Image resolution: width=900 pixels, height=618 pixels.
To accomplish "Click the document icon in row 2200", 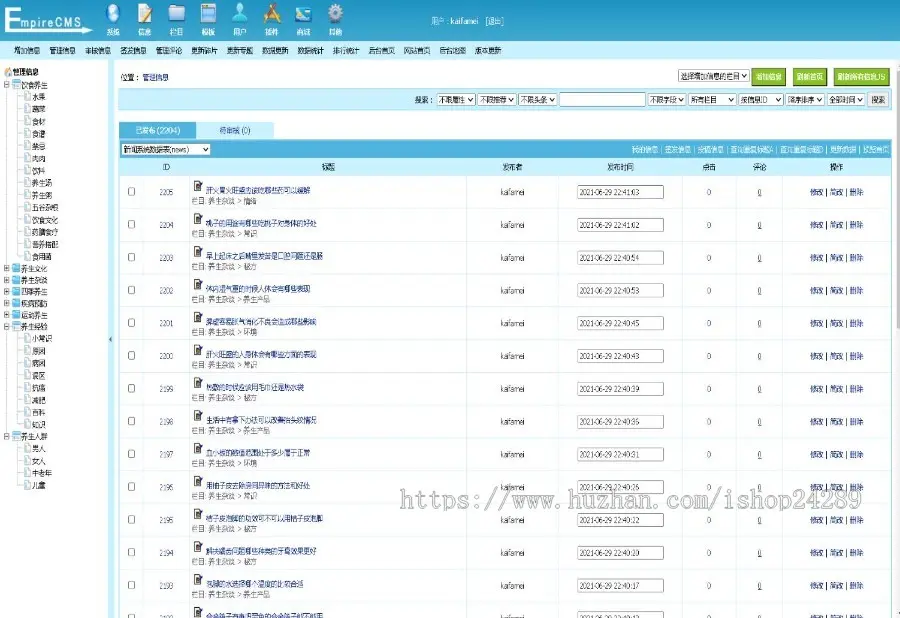I will (198, 349).
